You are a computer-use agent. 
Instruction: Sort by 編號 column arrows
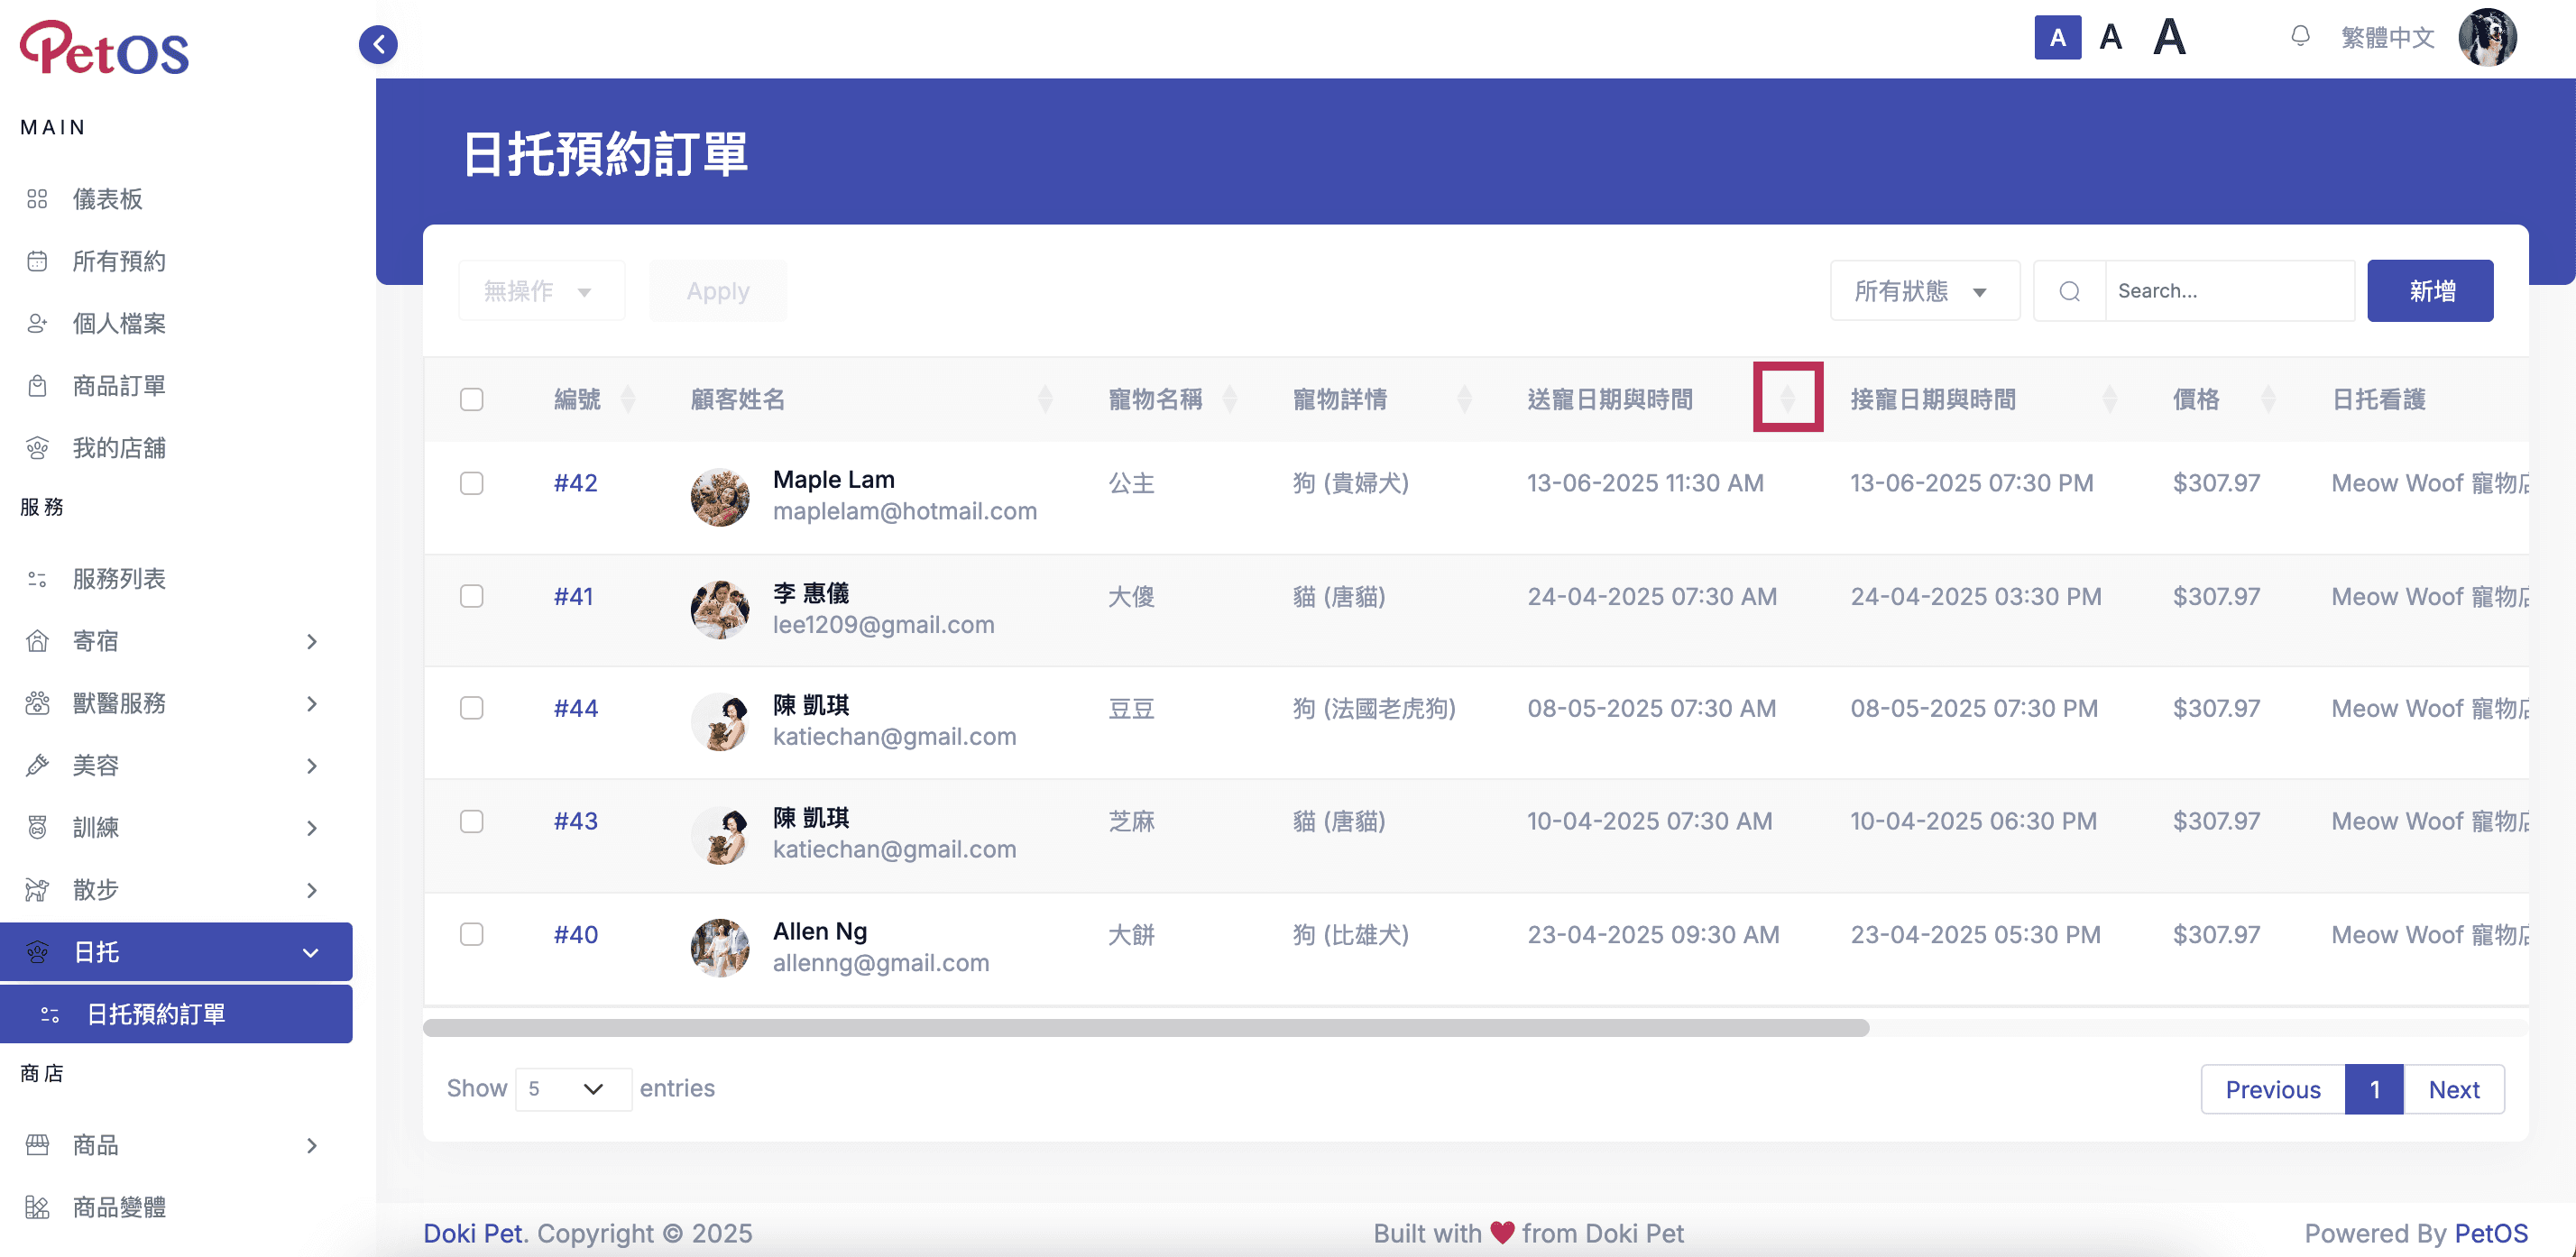[628, 399]
